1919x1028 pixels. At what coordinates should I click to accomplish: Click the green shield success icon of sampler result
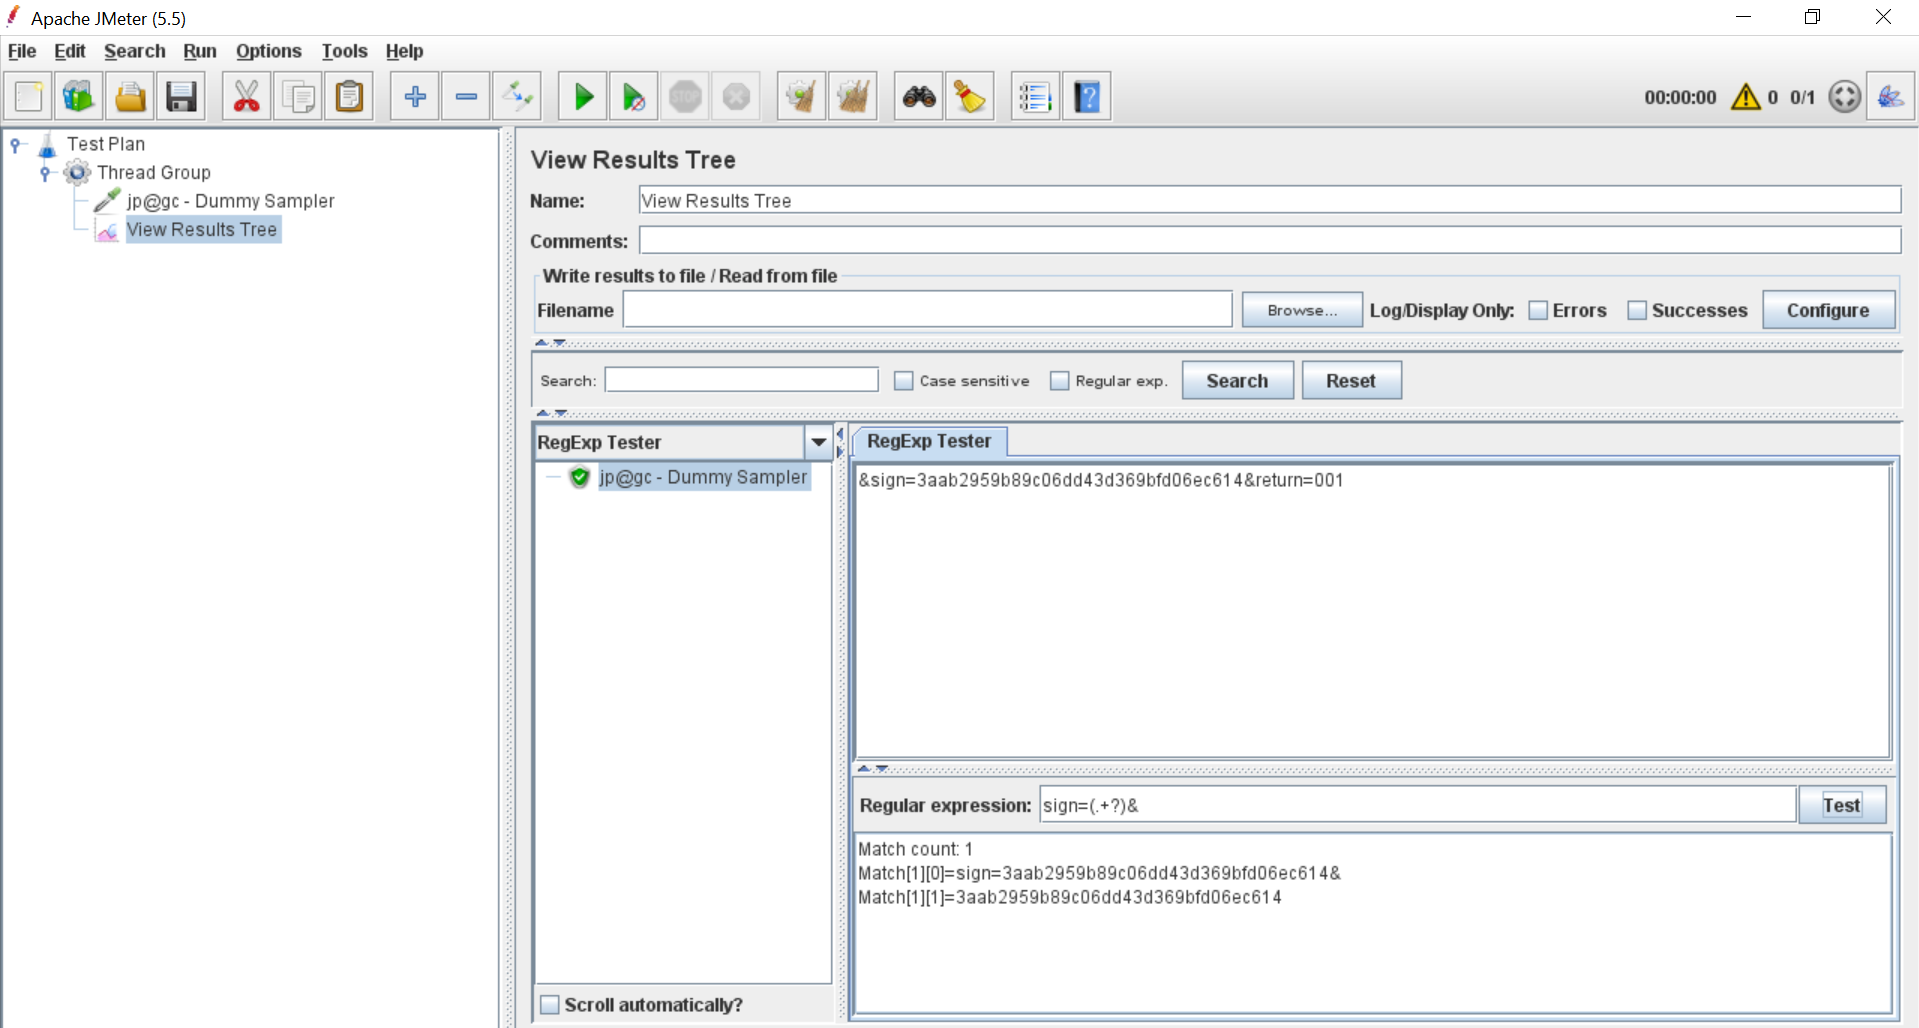[580, 477]
